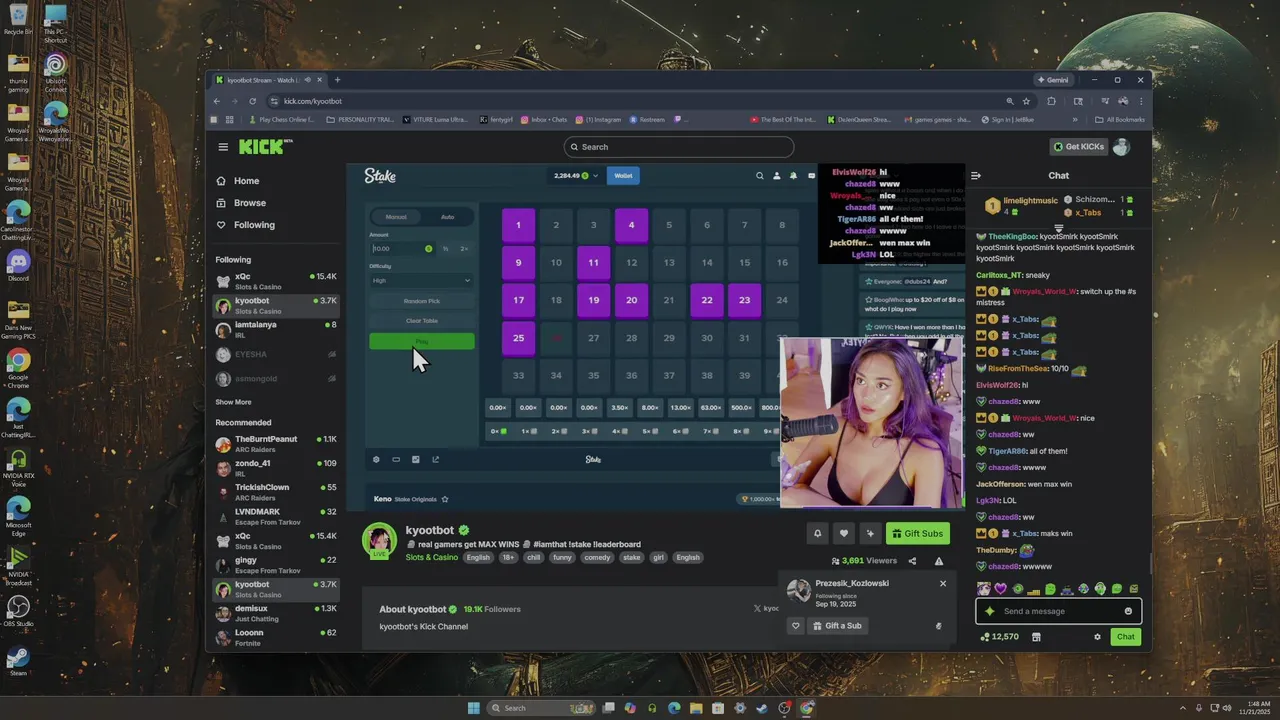
Task: Click the sparkle button beside Gift Subs
Action: pos(870,533)
